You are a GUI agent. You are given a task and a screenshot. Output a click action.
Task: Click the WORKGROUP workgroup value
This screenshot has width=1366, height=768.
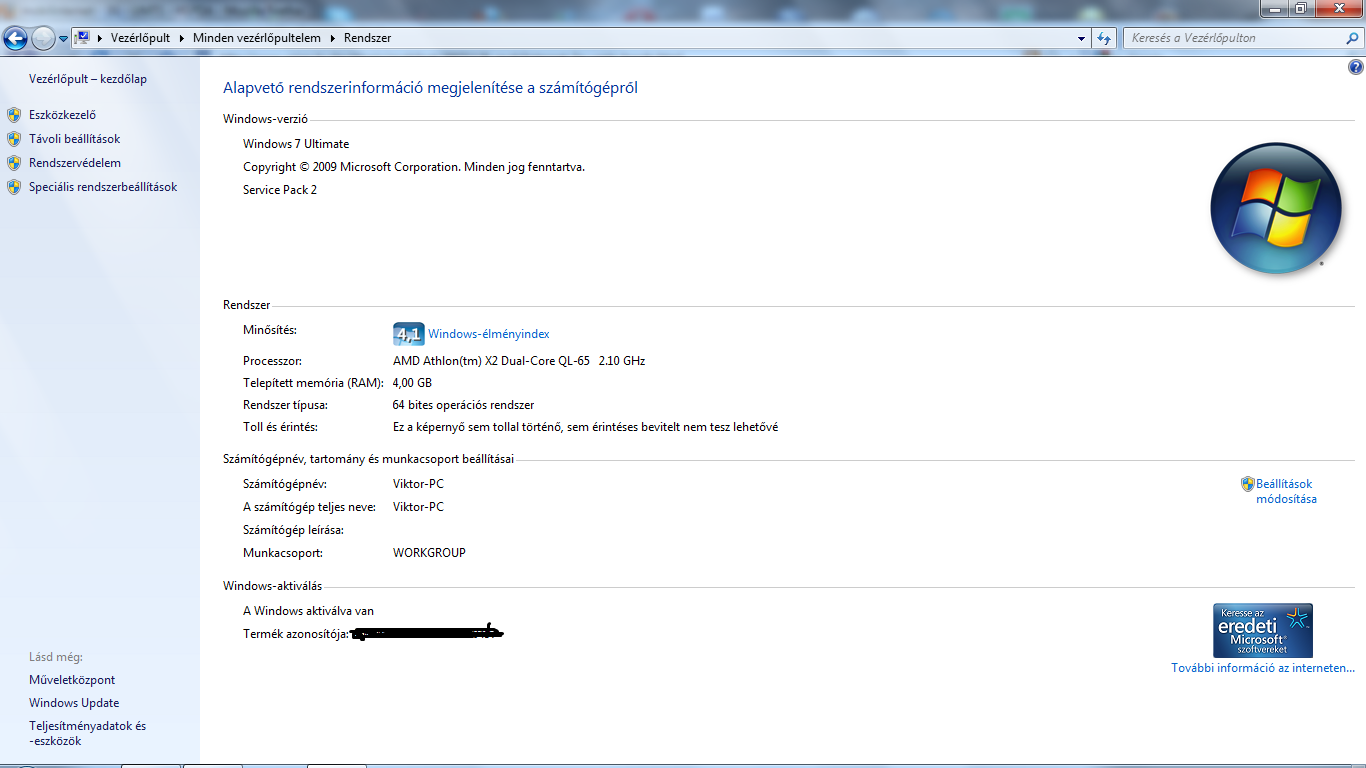[429, 553]
